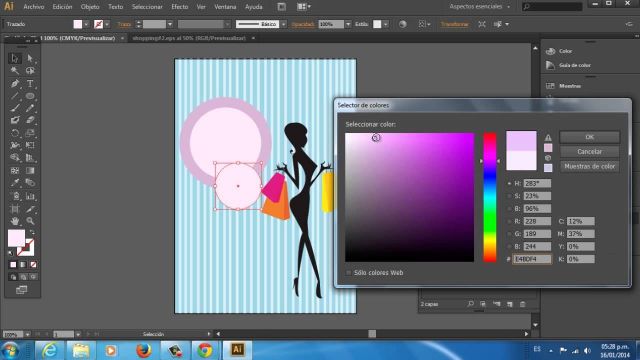Image resolution: width=640 pixels, height=360 pixels.
Task: Select the Zoom magnifier tool
Action: tap(30, 221)
